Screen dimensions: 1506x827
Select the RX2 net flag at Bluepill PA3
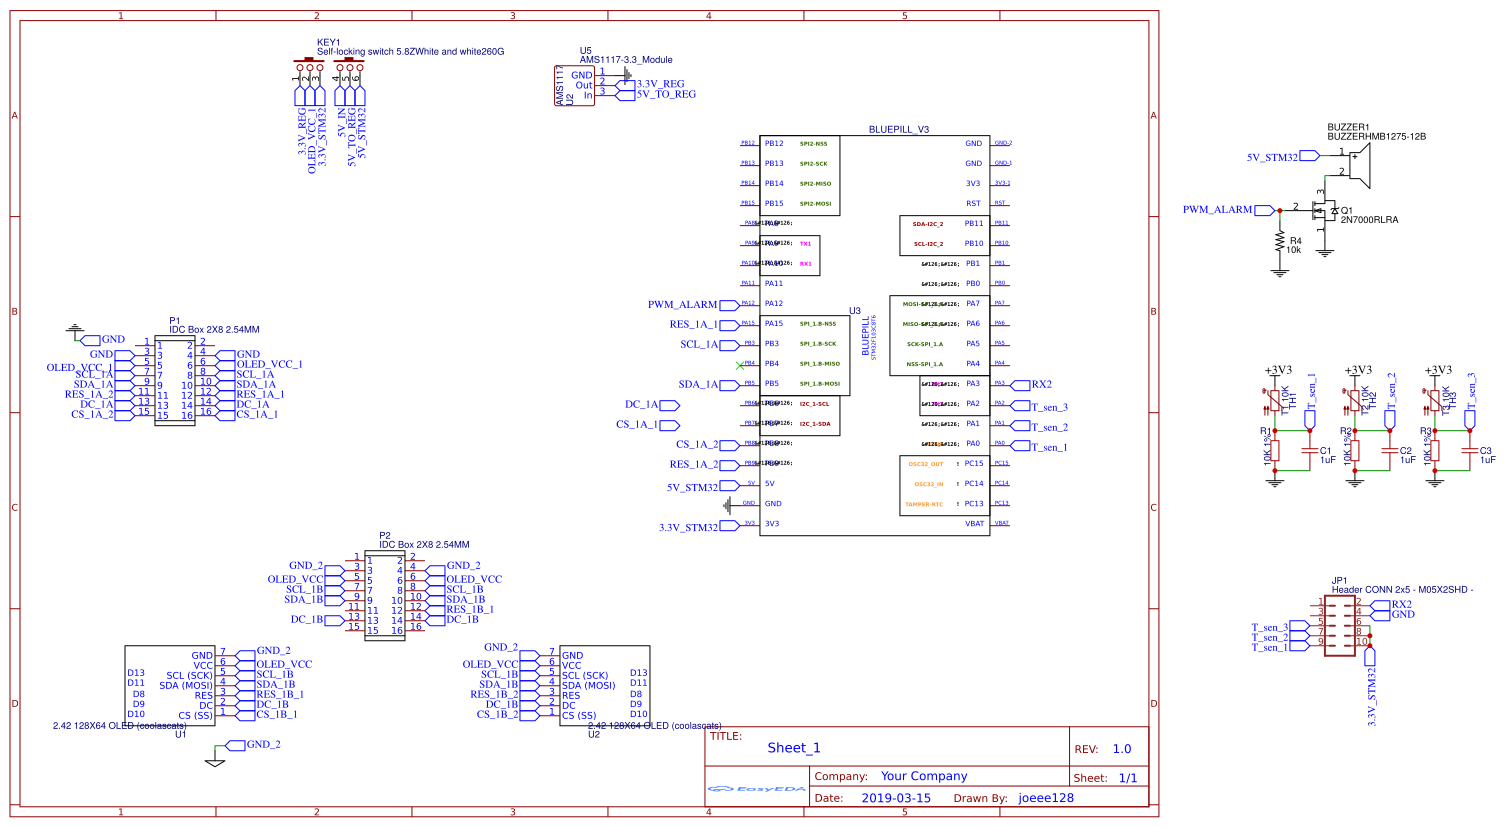1032,385
